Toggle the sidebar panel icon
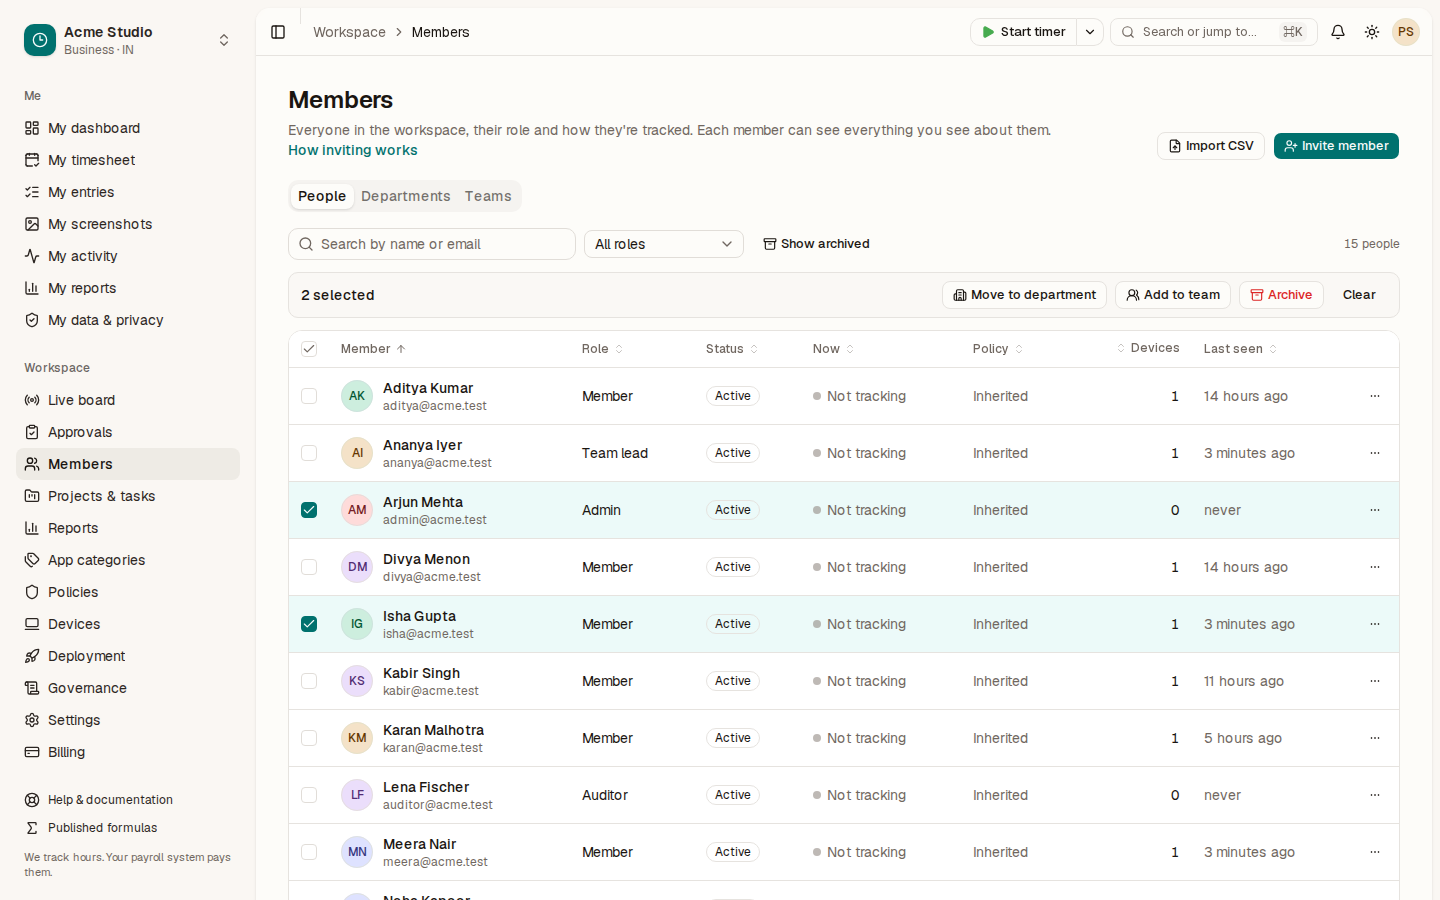This screenshot has width=1440, height=900. [x=278, y=32]
